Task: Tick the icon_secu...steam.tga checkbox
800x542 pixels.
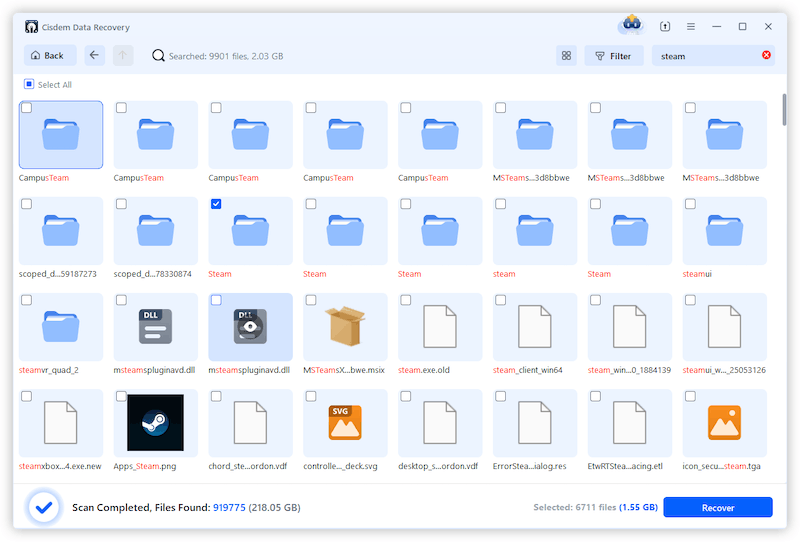Action: (x=690, y=396)
